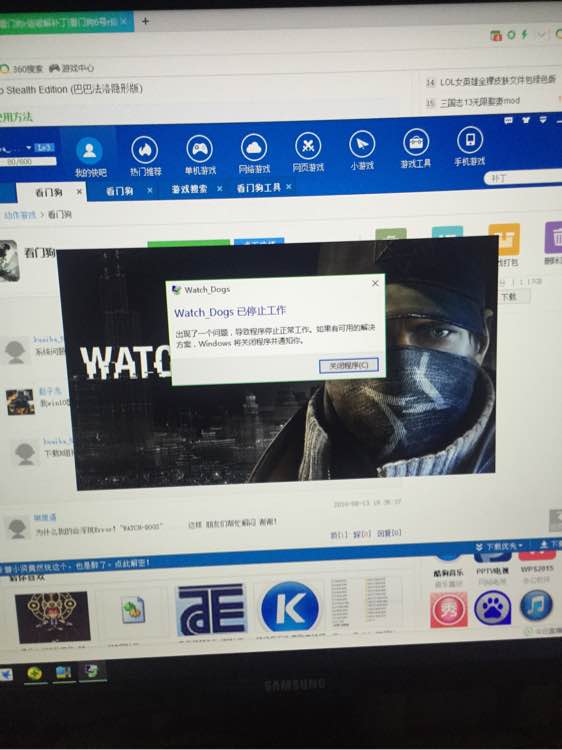Open 热门推荐 flame icon

coord(145,150)
